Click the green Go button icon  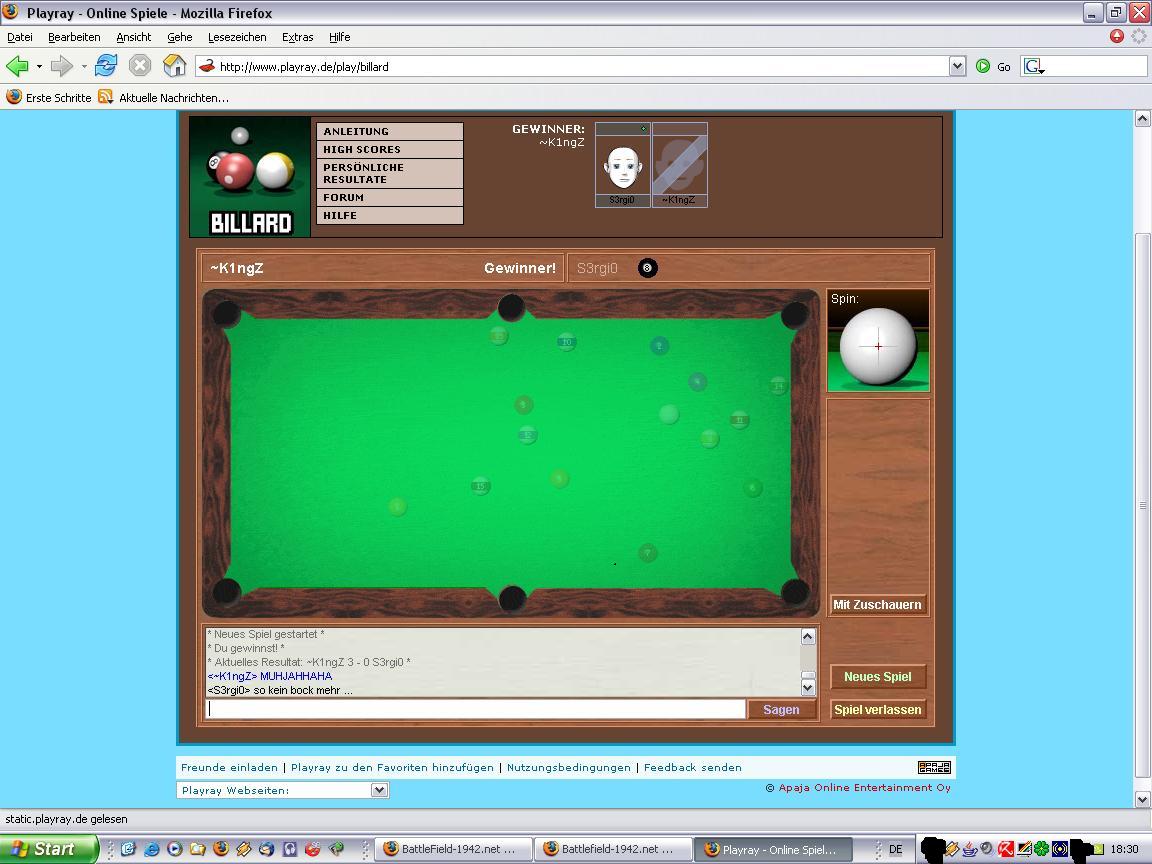tap(983, 66)
